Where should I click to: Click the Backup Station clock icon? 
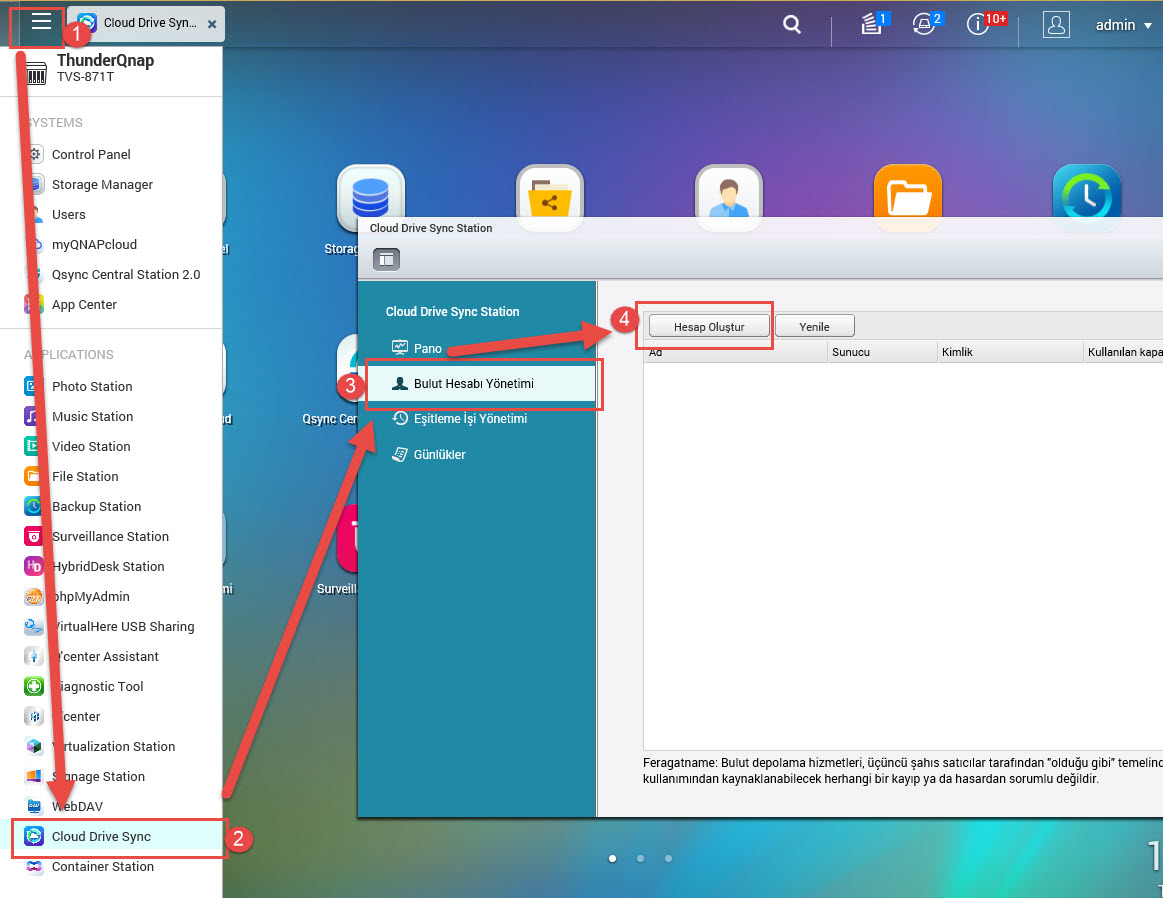(x=33, y=506)
